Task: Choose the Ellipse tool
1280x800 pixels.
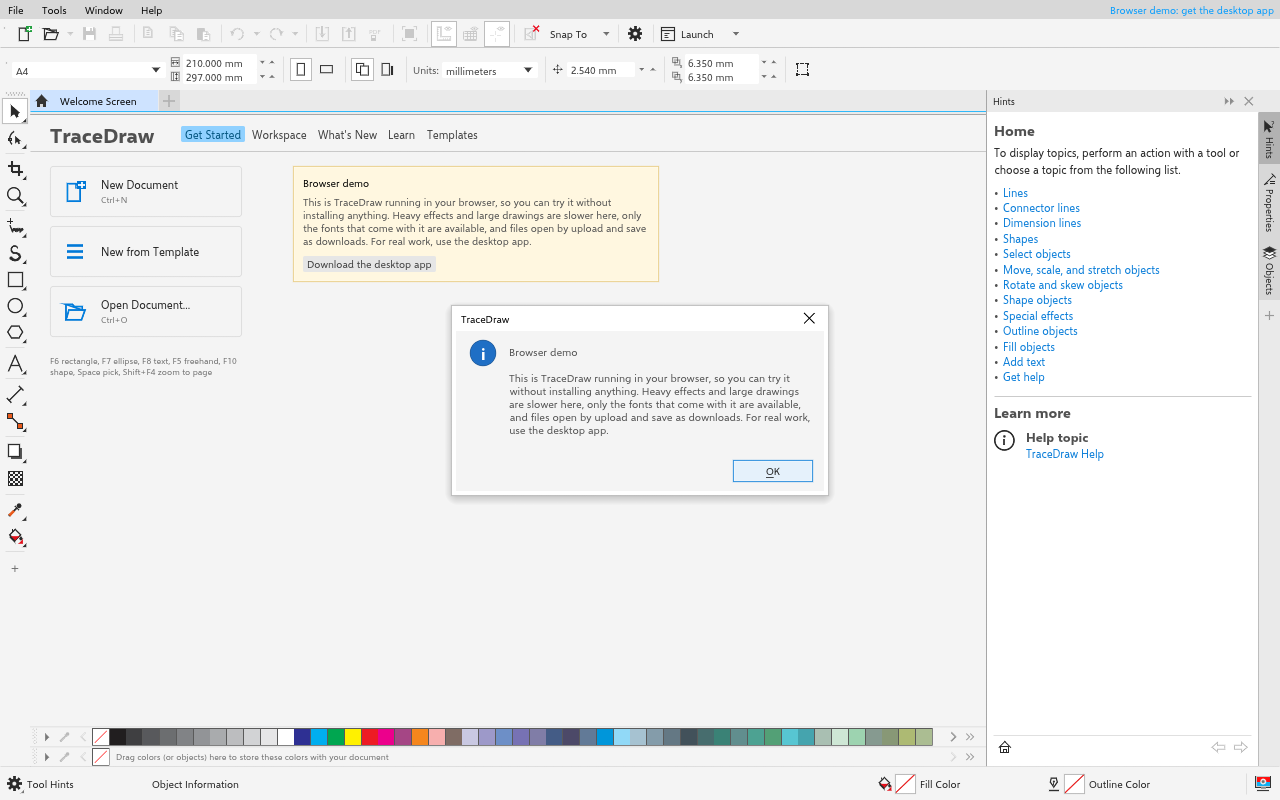Action: 15,306
